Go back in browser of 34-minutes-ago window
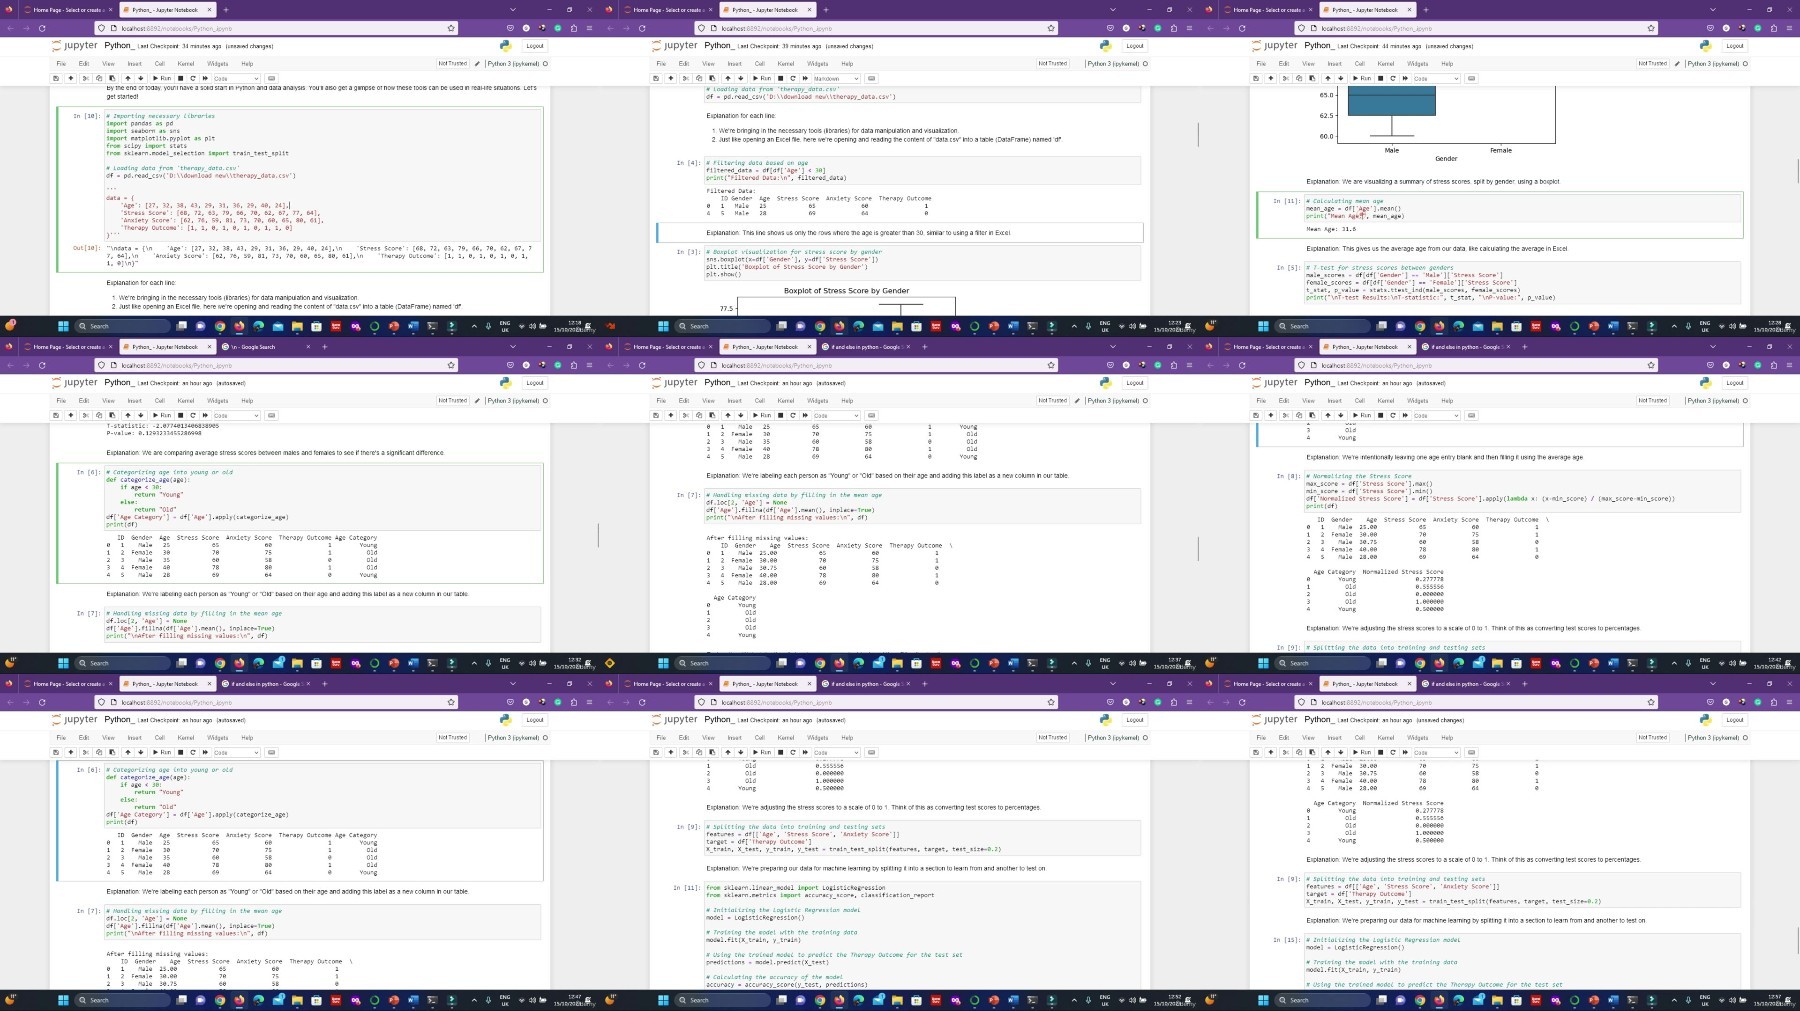The height and width of the screenshot is (1011, 1800). [x=11, y=28]
